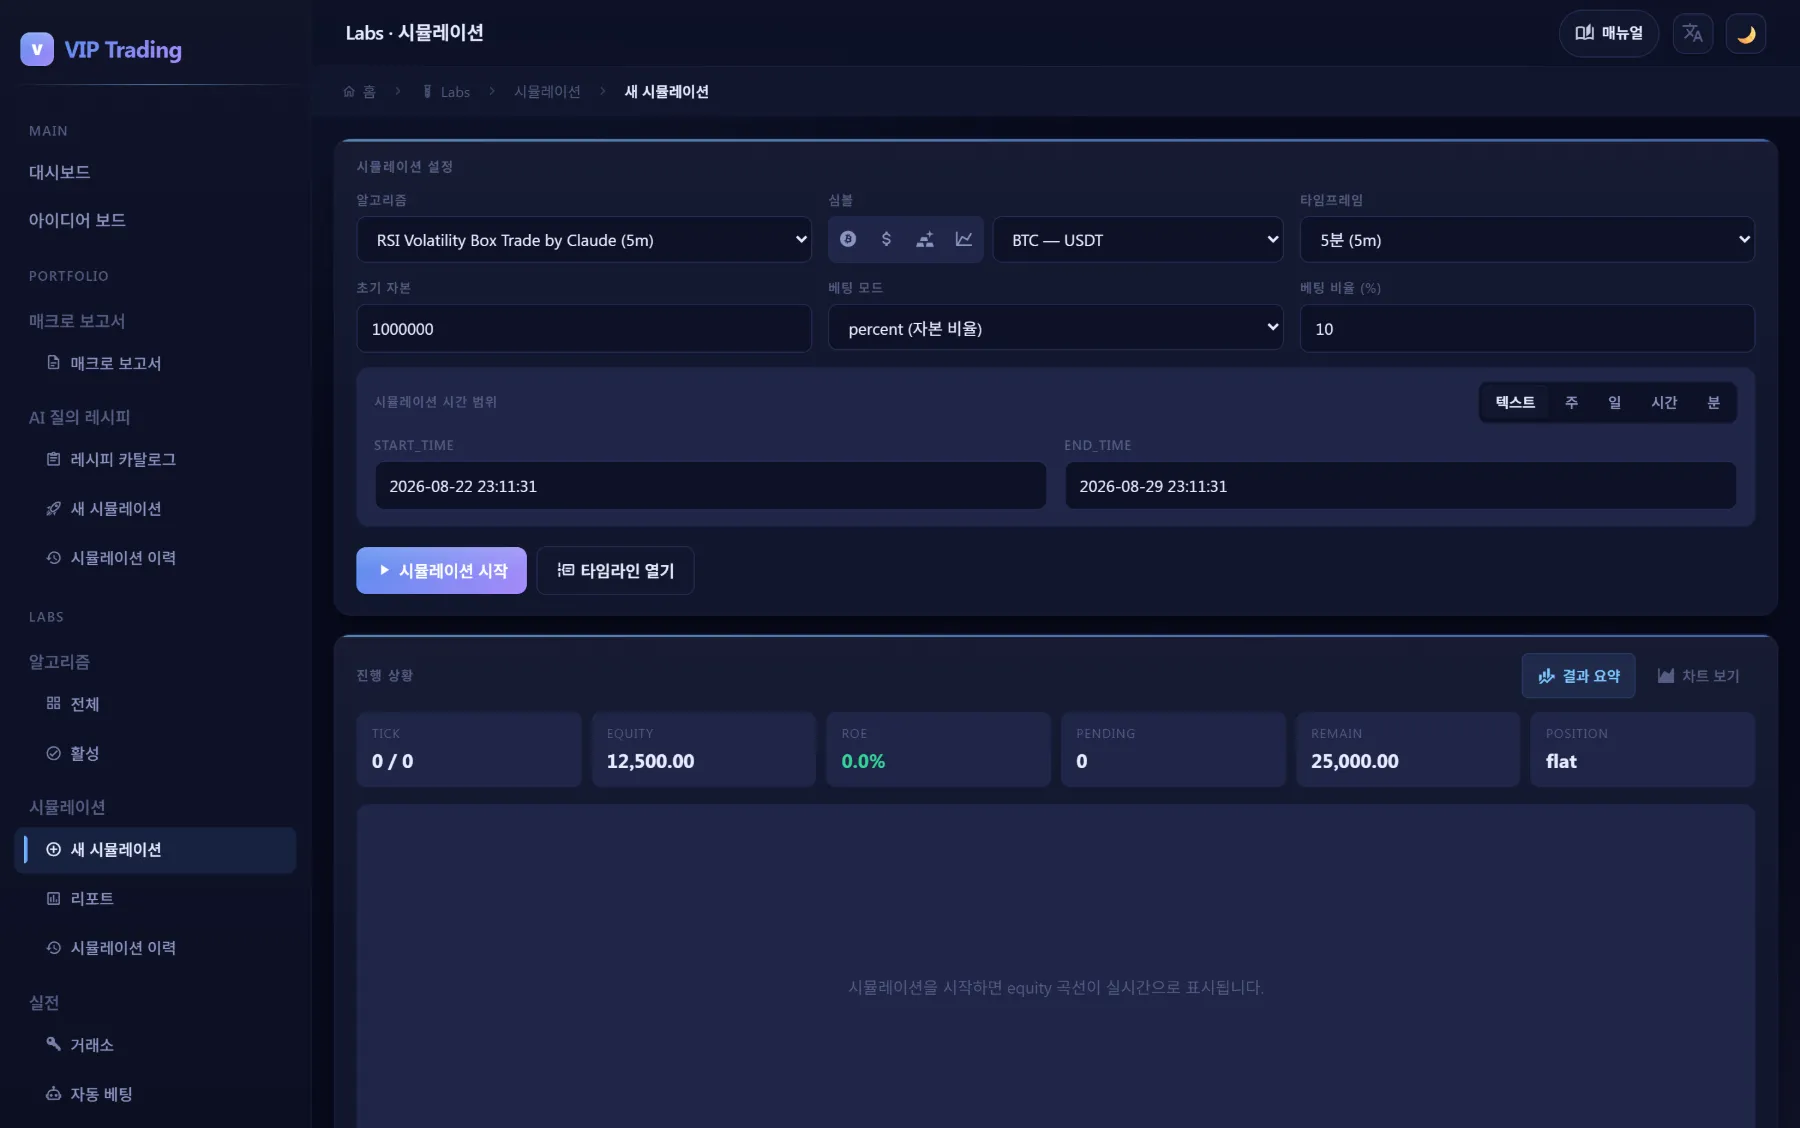1800x1128 pixels.
Task: Click the 초기 자본 input field
Action: (x=584, y=328)
